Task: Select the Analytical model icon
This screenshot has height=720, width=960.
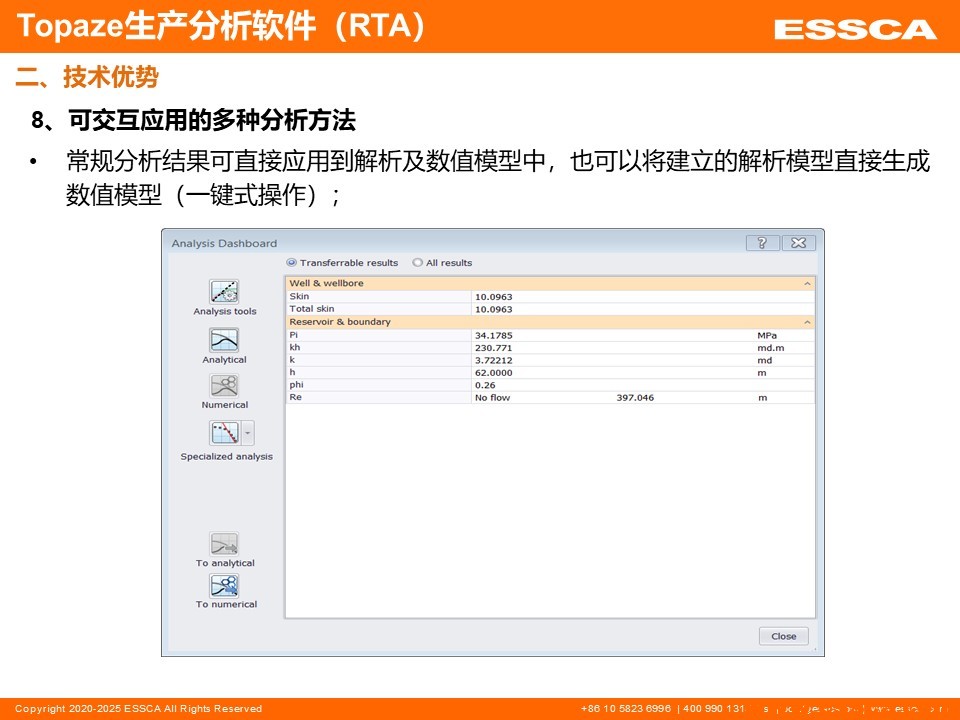Action: pyautogui.click(x=224, y=340)
